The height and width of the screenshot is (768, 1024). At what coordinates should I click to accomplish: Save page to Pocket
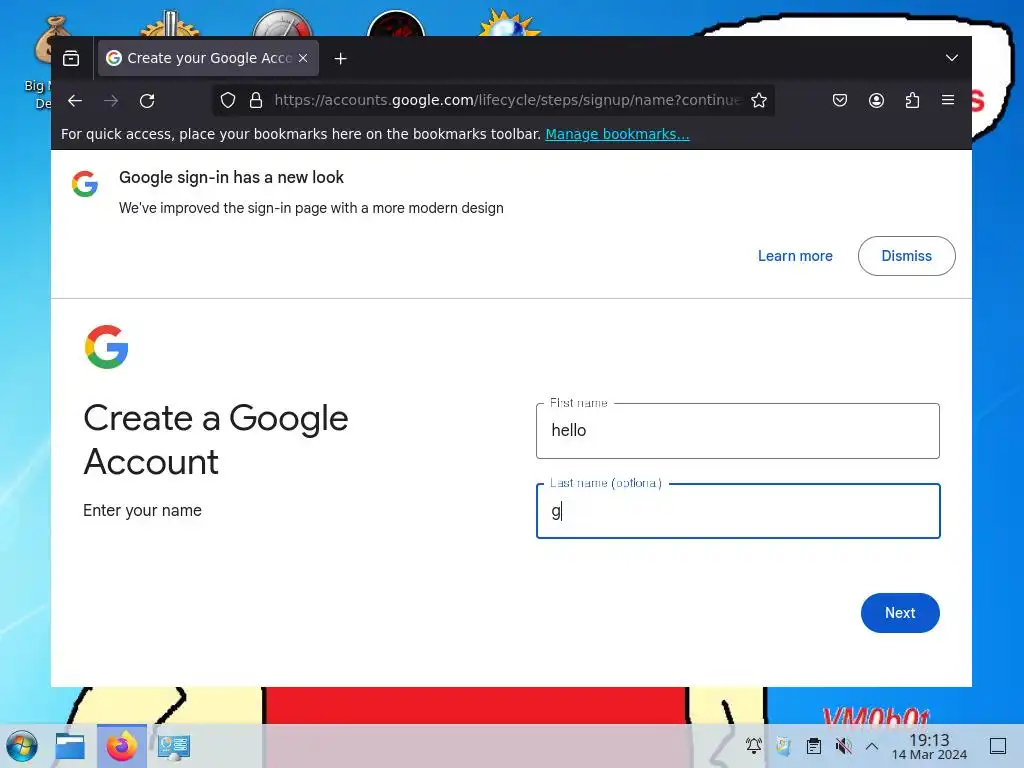pyautogui.click(x=840, y=100)
